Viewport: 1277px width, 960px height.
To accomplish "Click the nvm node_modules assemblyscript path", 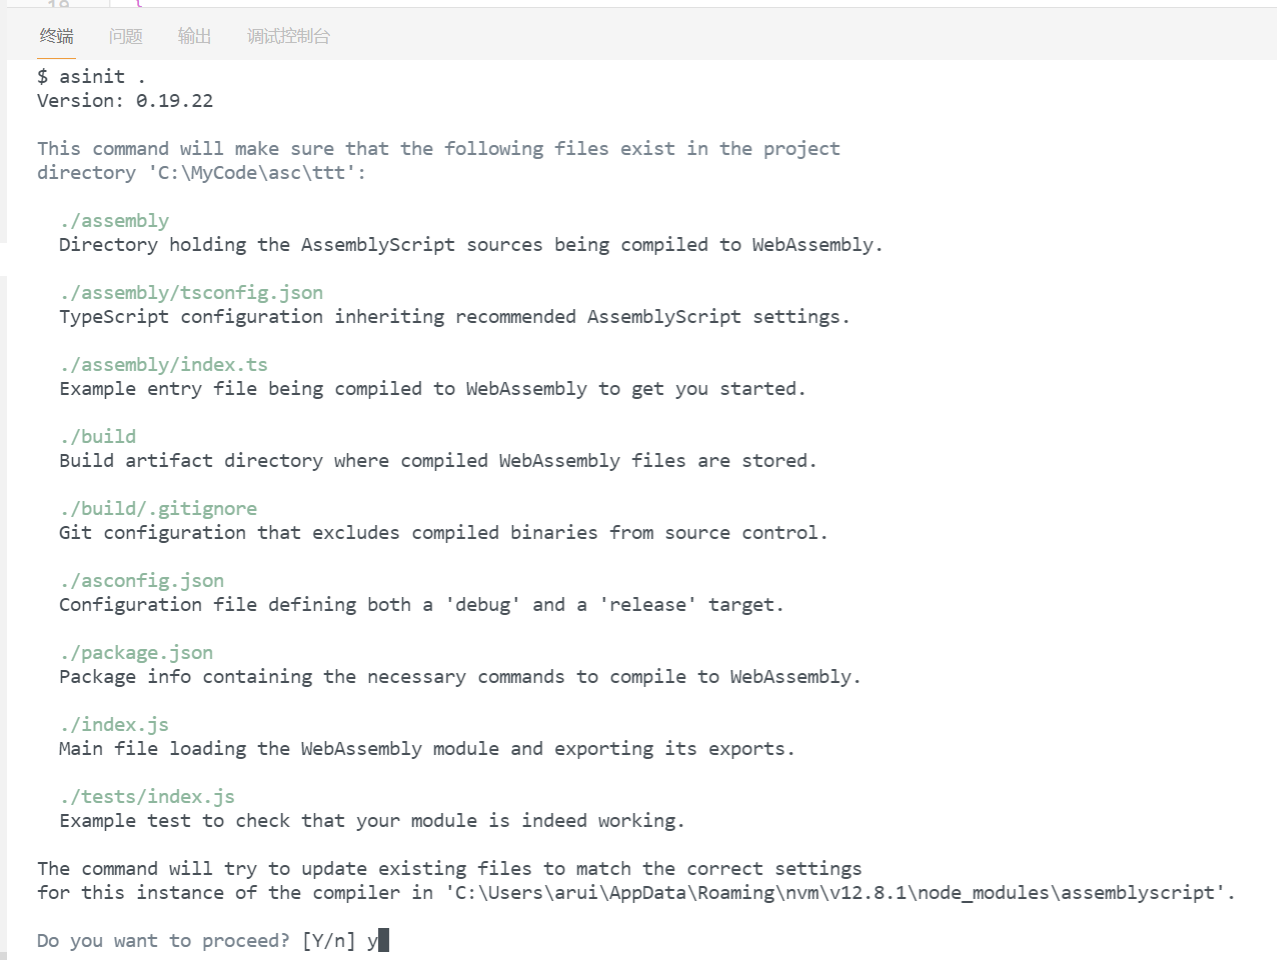I will 840,893.
